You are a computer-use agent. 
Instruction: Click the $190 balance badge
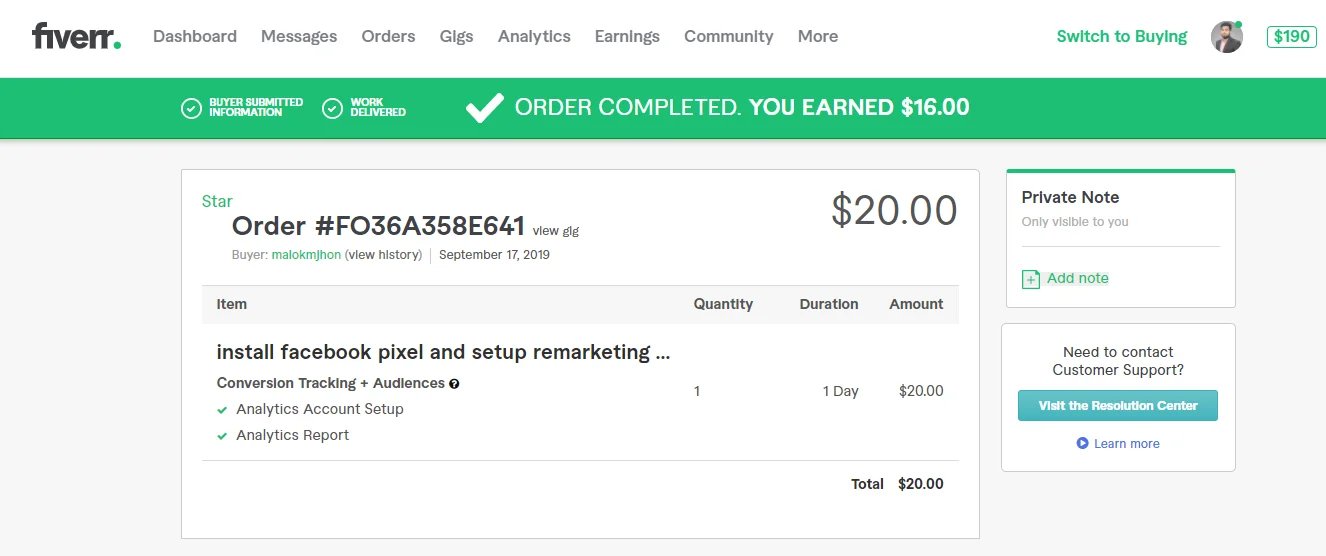pyautogui.click(x=1291, y=36)
